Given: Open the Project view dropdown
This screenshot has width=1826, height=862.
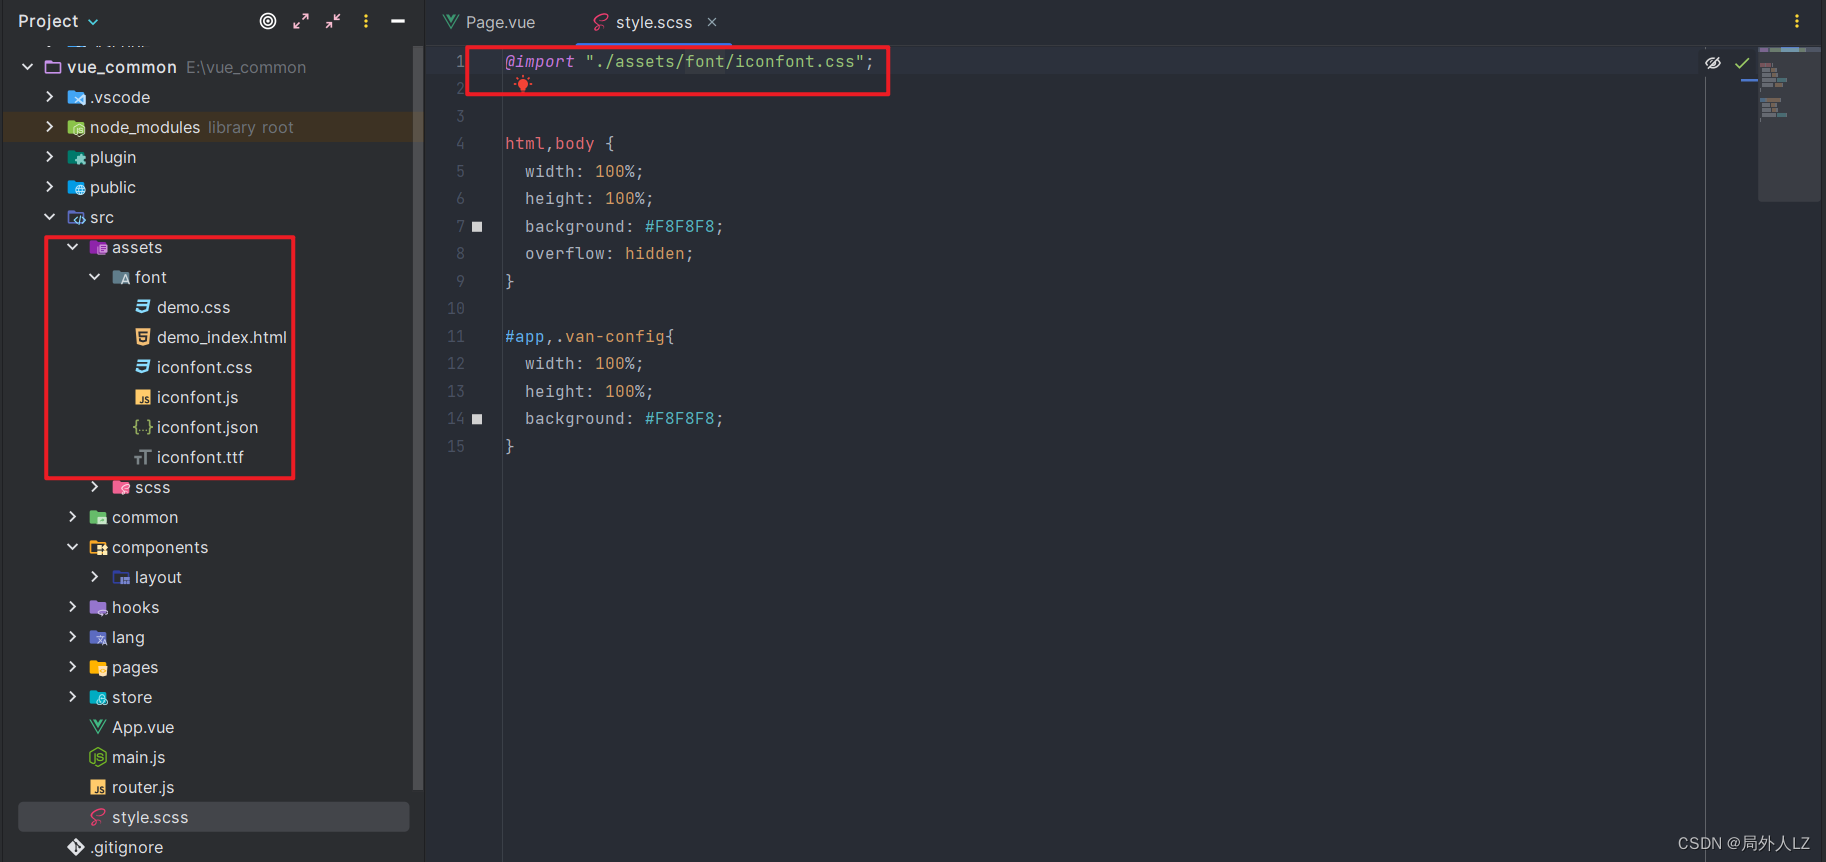Looking at the screenshot, I should [x=58, y=21].
